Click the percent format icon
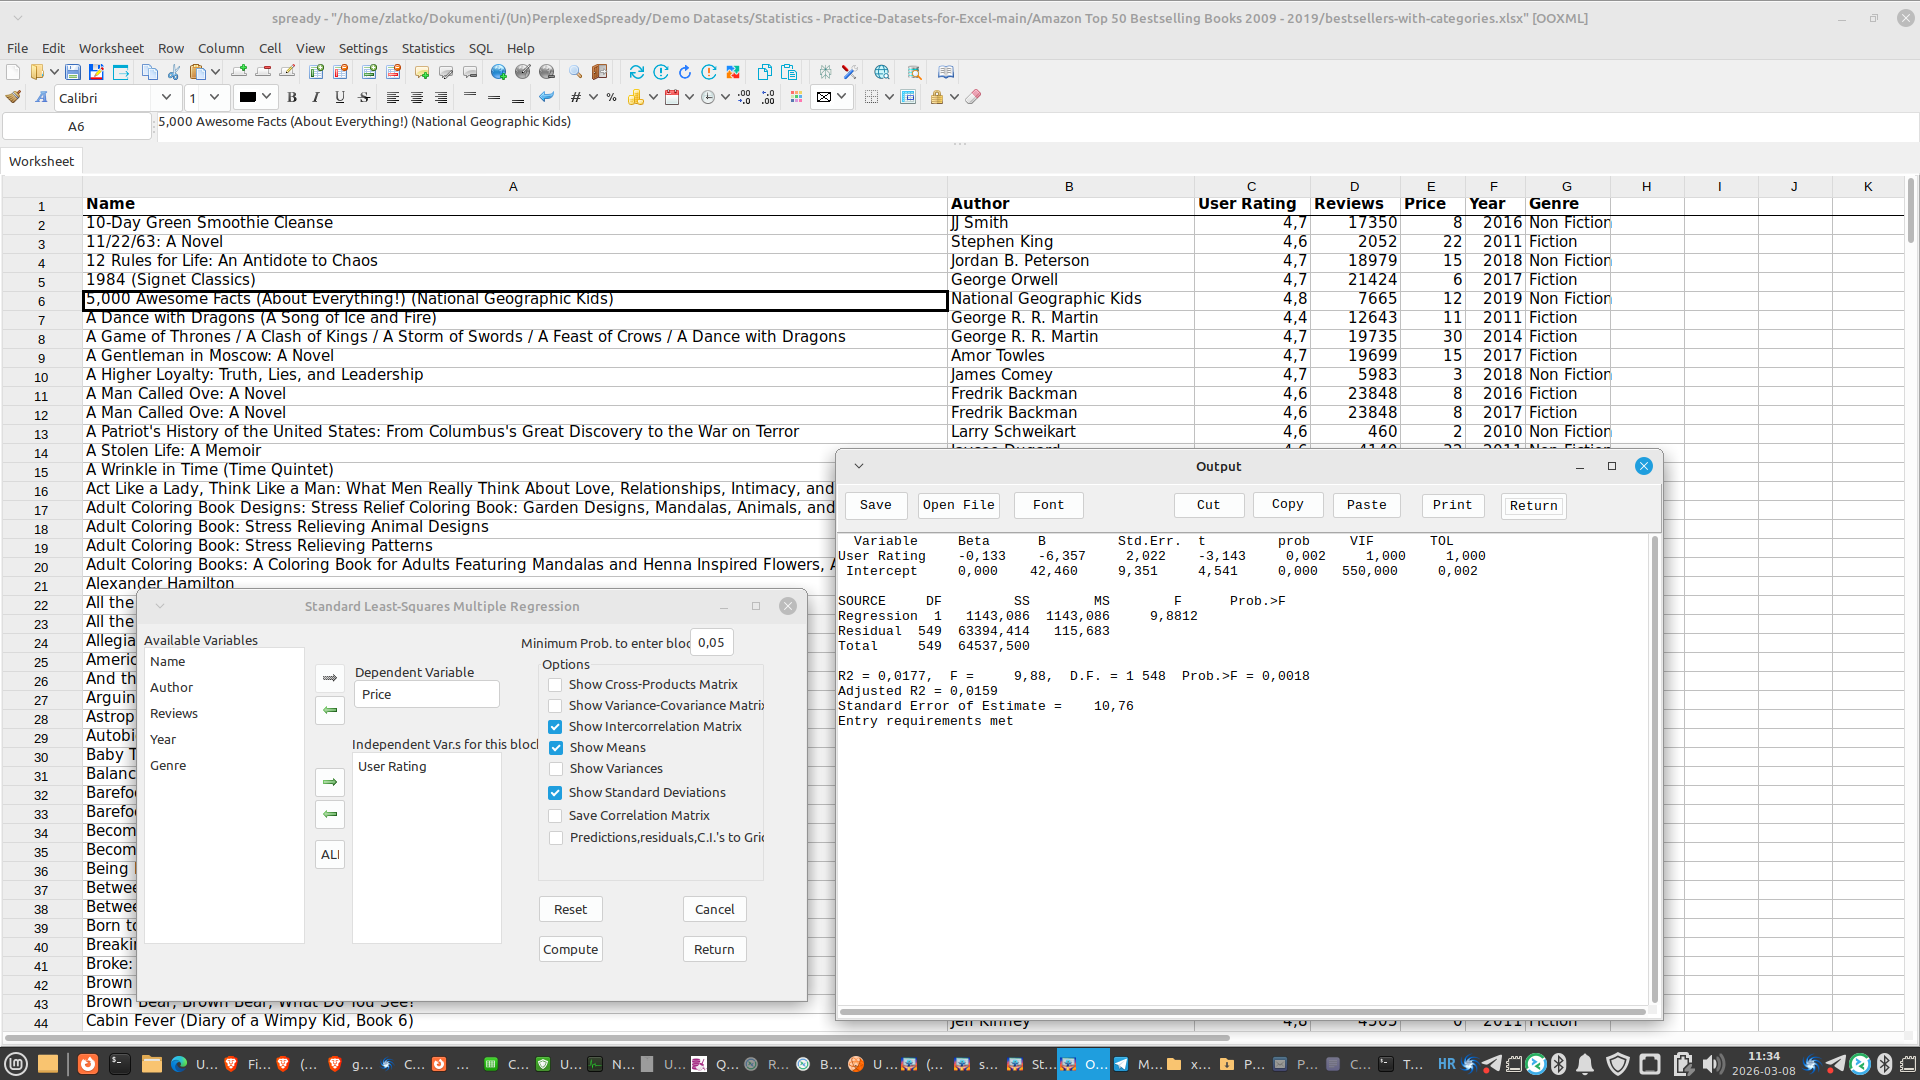Viewport: 1920px width, 1080px height. (x=611, y=97)
